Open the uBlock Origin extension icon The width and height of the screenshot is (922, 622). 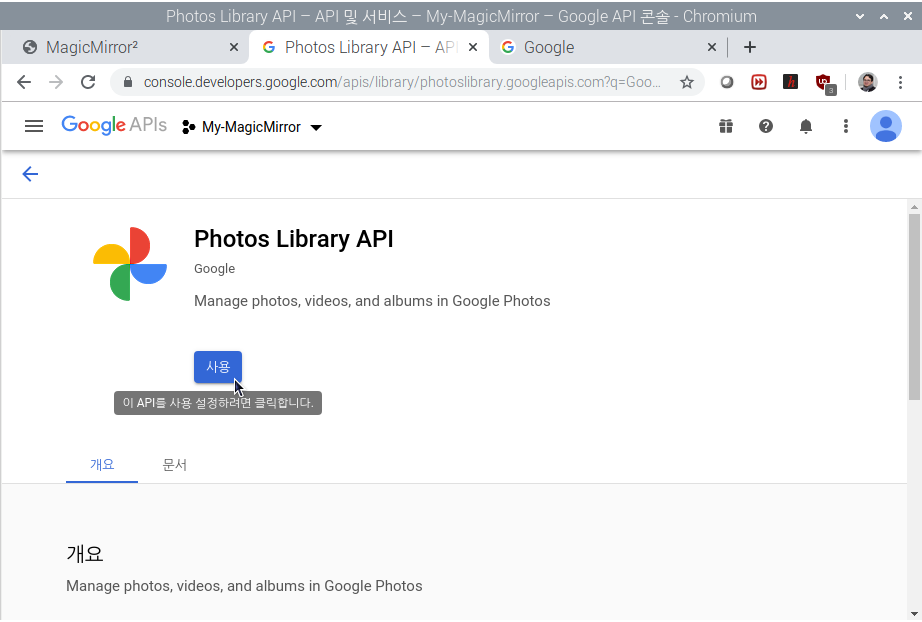click(824, 83)
